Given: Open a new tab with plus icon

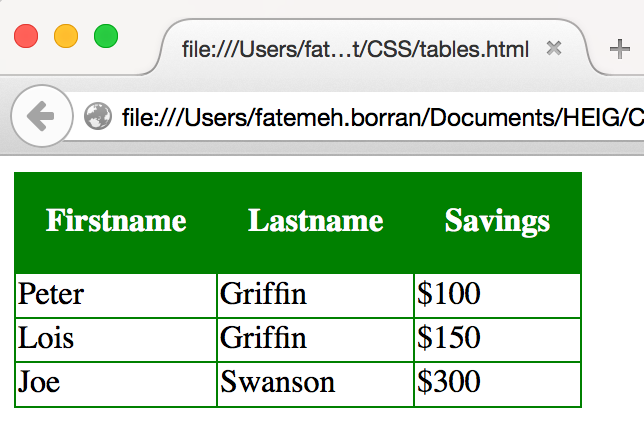Looking at the screenshot, I should tap(620, 49).
